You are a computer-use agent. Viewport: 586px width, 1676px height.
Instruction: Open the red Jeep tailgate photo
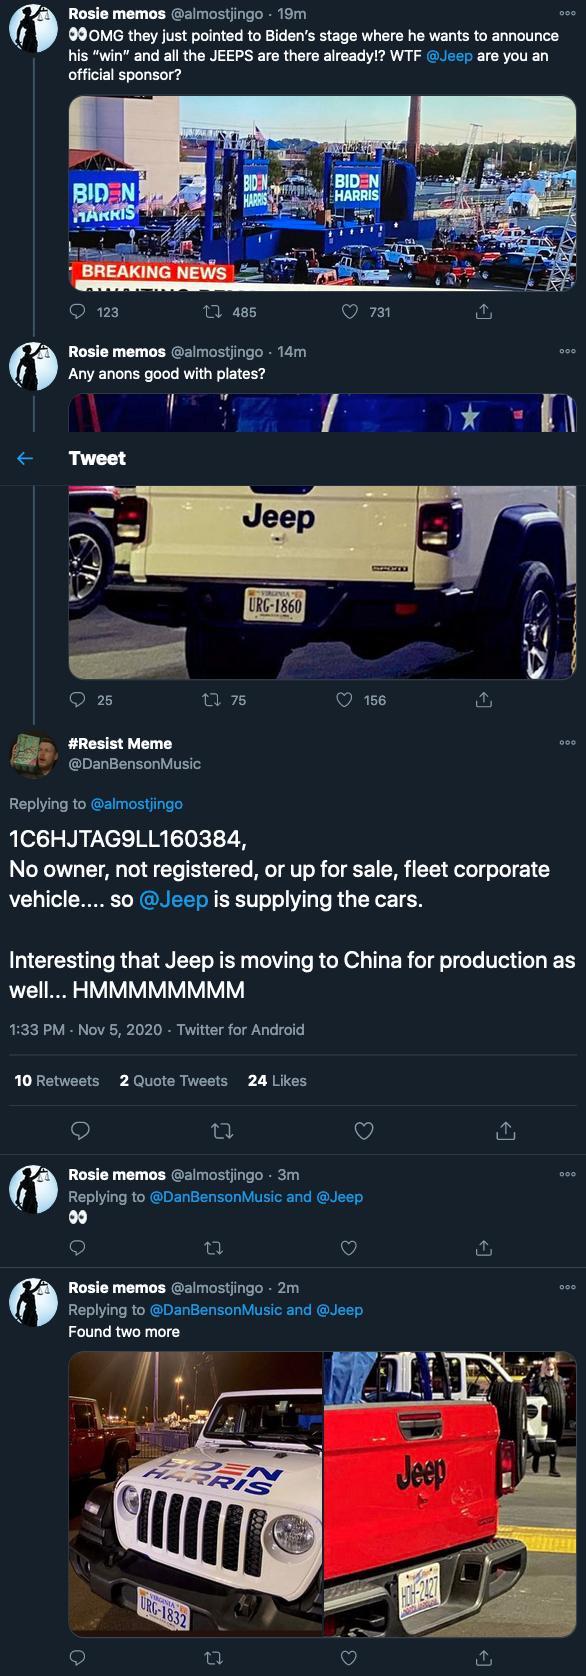(450, 1494)
